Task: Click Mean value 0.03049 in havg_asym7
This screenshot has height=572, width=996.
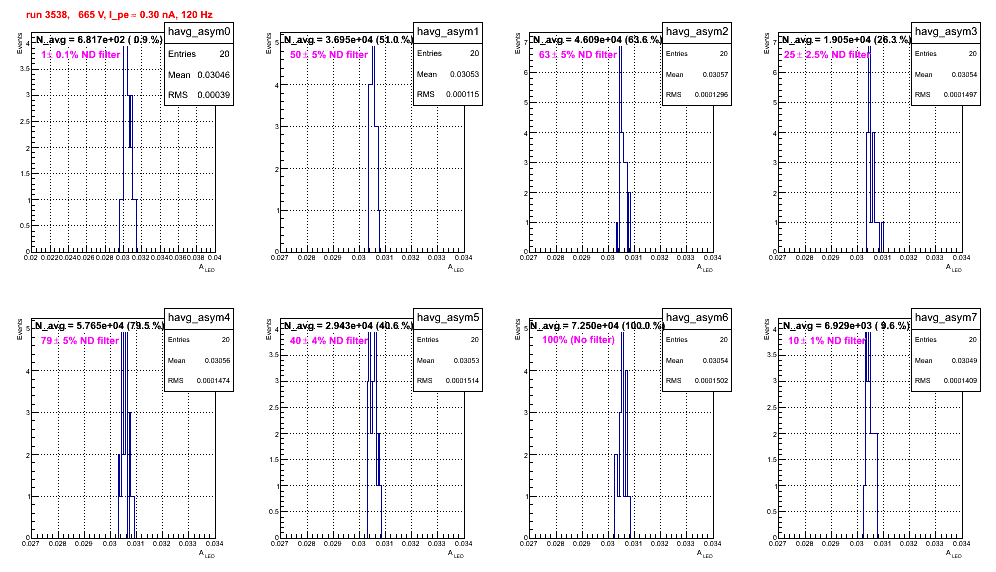Action: tap(964, 360)
